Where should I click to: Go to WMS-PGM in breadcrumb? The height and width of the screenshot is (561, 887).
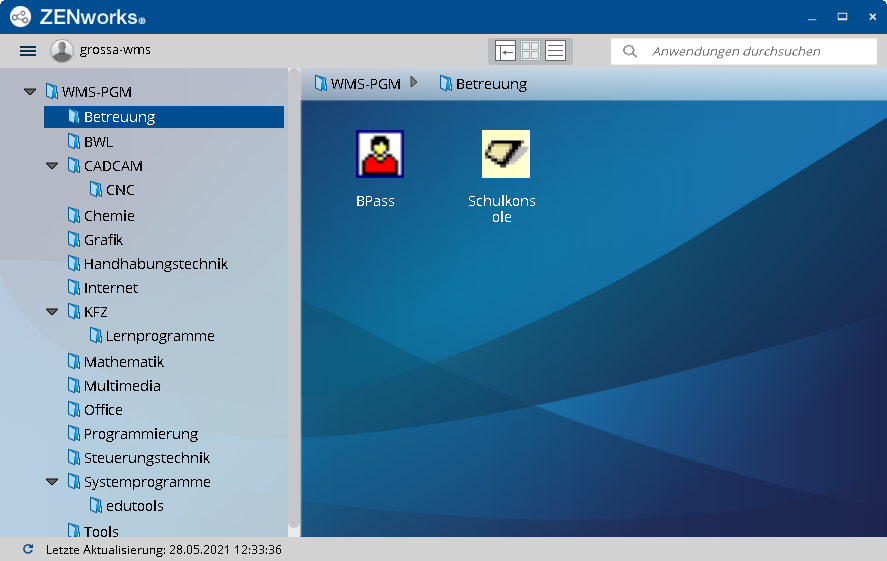tap(358, 84)
